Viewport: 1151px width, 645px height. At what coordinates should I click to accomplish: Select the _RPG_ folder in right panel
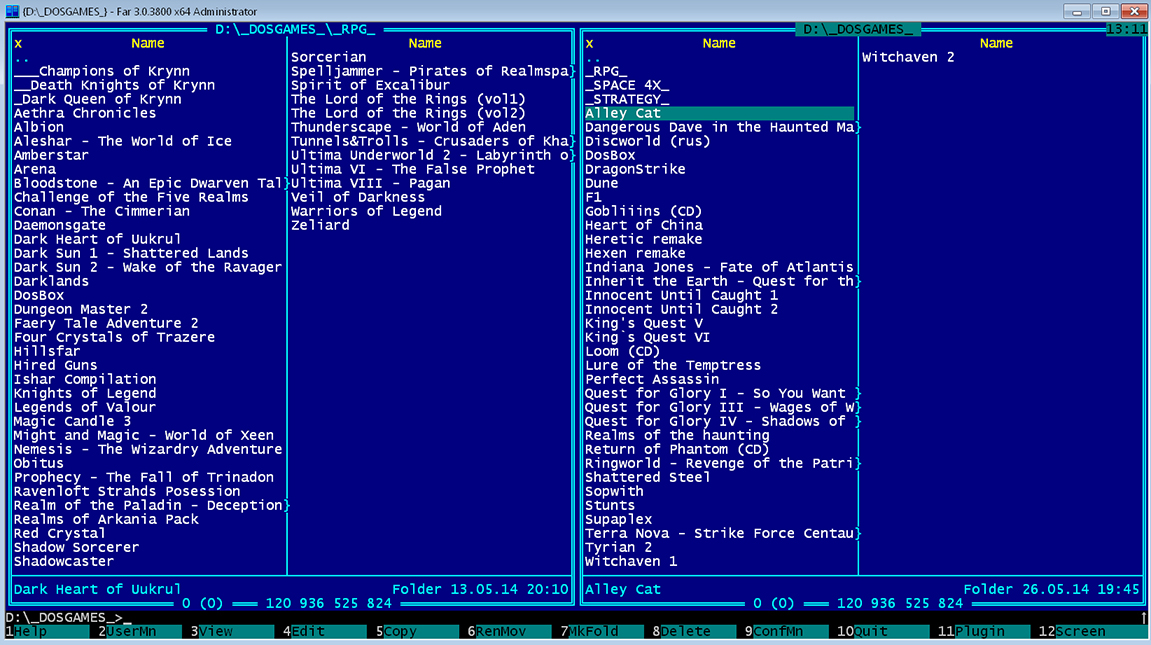(606, 71)
